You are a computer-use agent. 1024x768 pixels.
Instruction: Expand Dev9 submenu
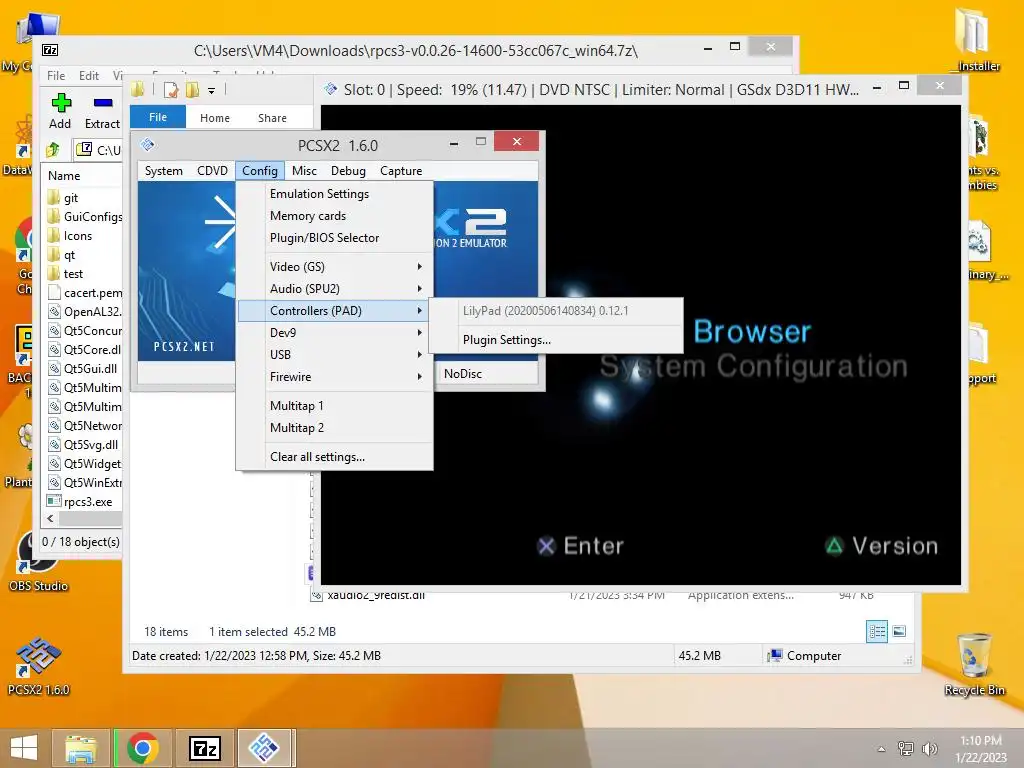(334, 332)
